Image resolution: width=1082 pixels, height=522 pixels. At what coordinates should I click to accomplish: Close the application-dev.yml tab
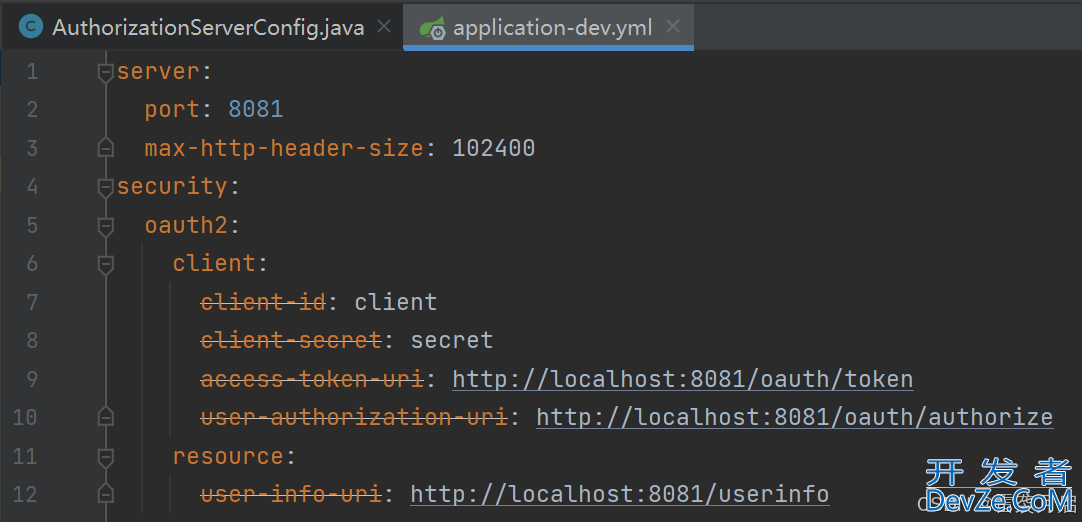coord(673,27)
